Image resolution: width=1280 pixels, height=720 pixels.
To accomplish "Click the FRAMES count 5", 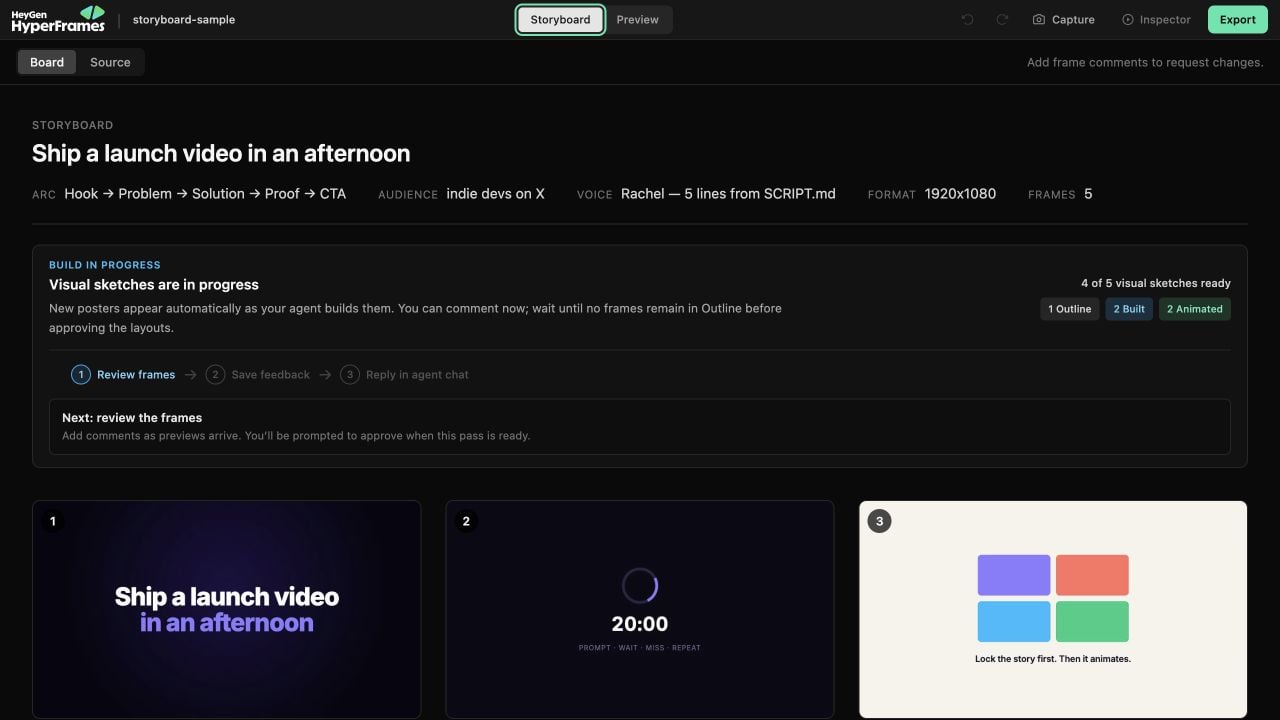I will (x=1088, y=194).
